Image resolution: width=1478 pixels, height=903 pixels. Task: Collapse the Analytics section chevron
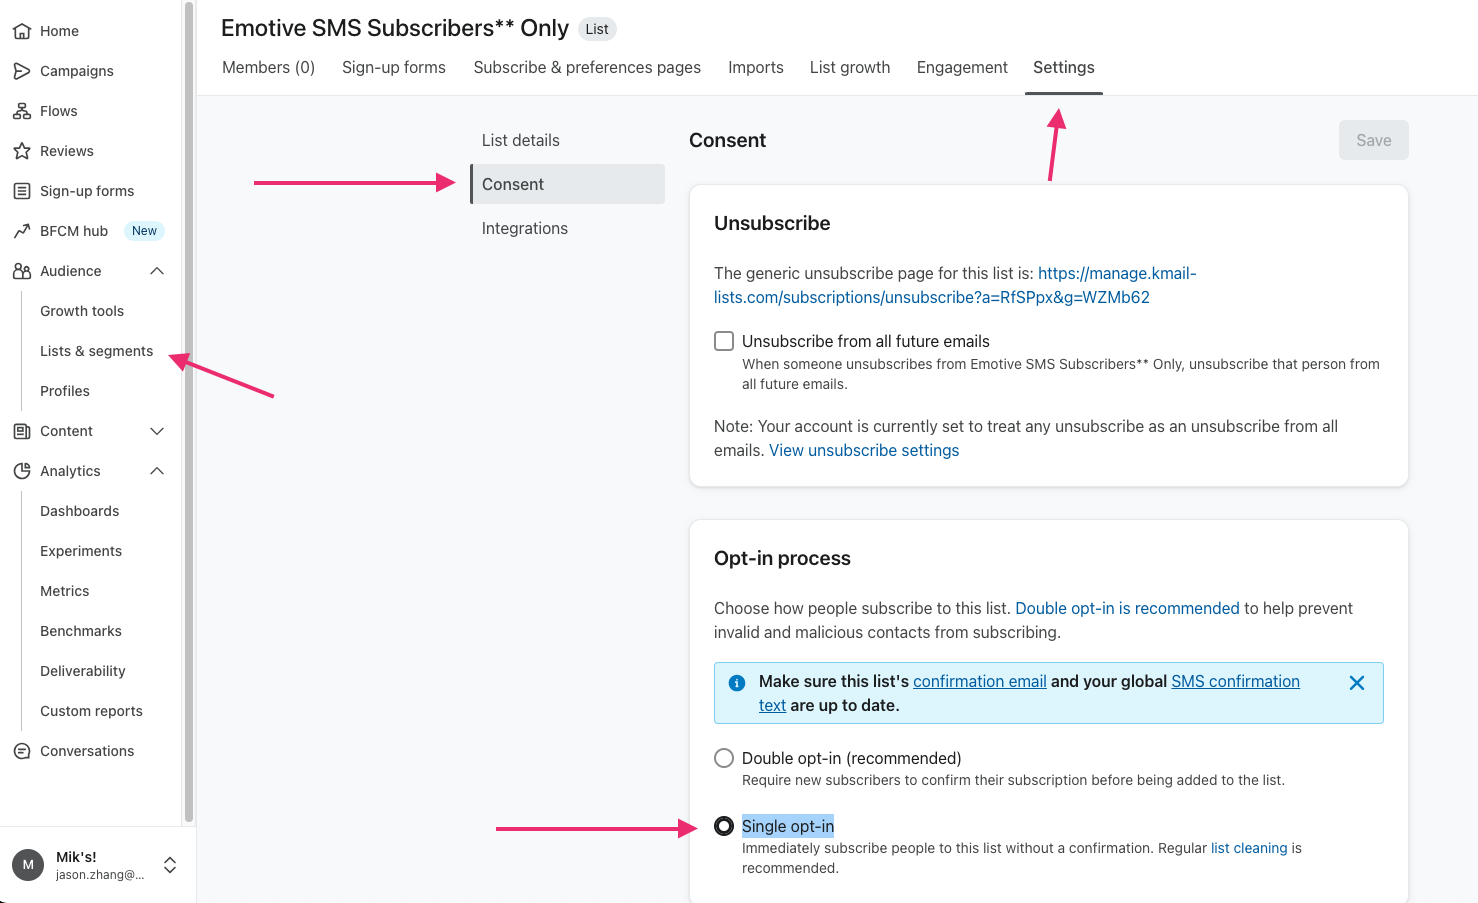[157, 471]
